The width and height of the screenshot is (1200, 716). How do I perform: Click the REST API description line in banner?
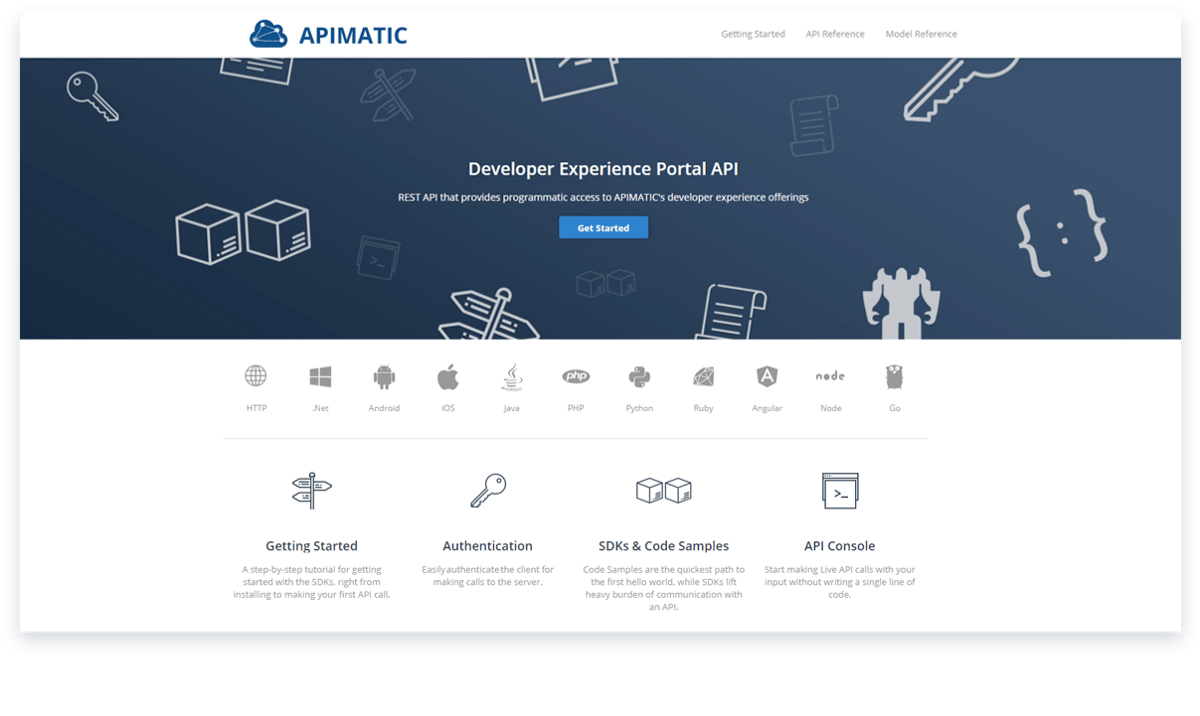click(x=603, y=197)
